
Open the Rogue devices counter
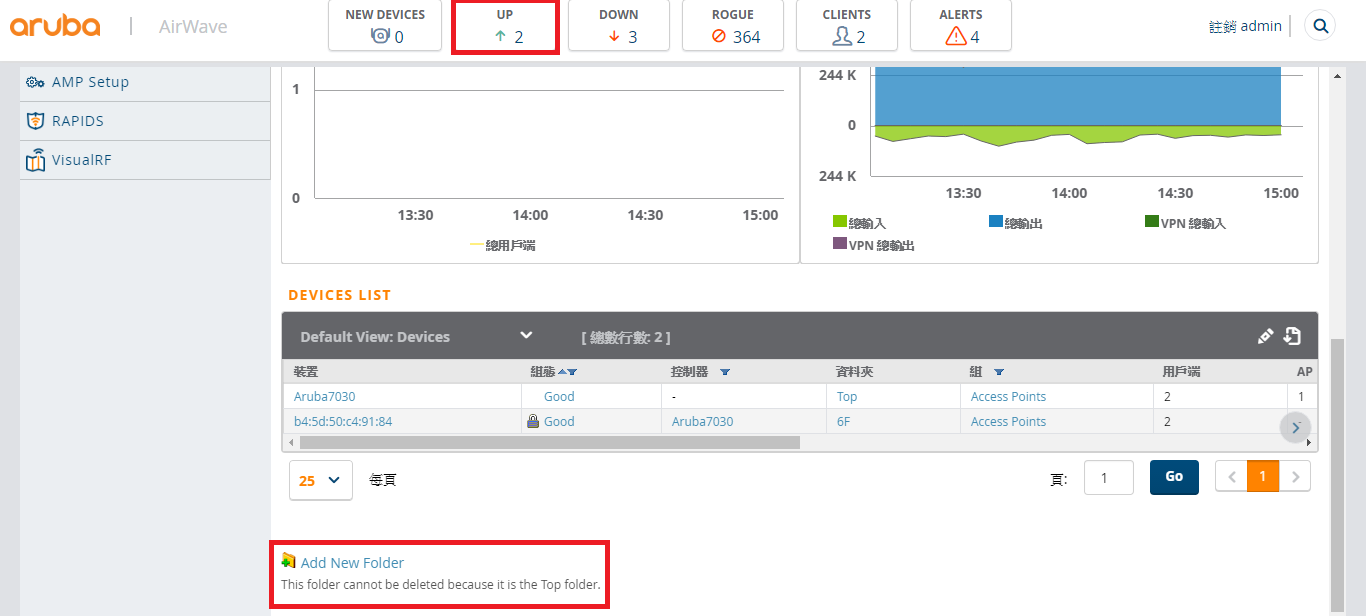(x=733, y=26)
